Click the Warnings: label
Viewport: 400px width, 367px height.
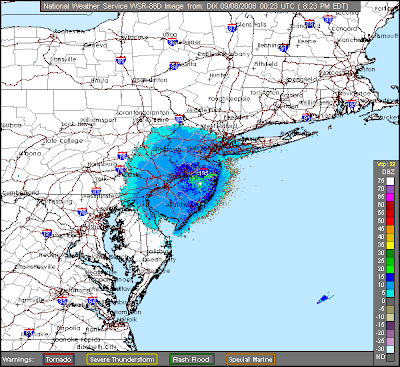tap(18, 360)
